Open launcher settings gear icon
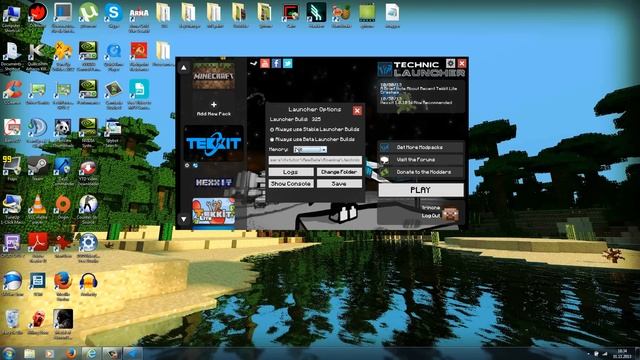The width and height of the screenshot is (640, 360). 450,63
